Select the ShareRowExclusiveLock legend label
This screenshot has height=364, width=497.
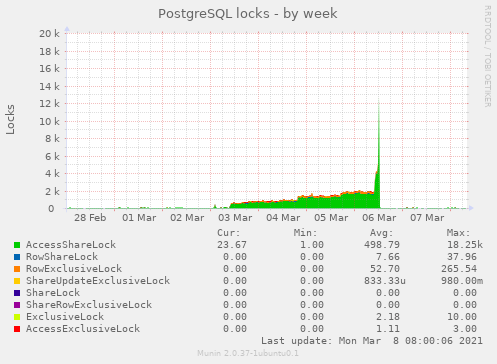(x=89, y=305)
